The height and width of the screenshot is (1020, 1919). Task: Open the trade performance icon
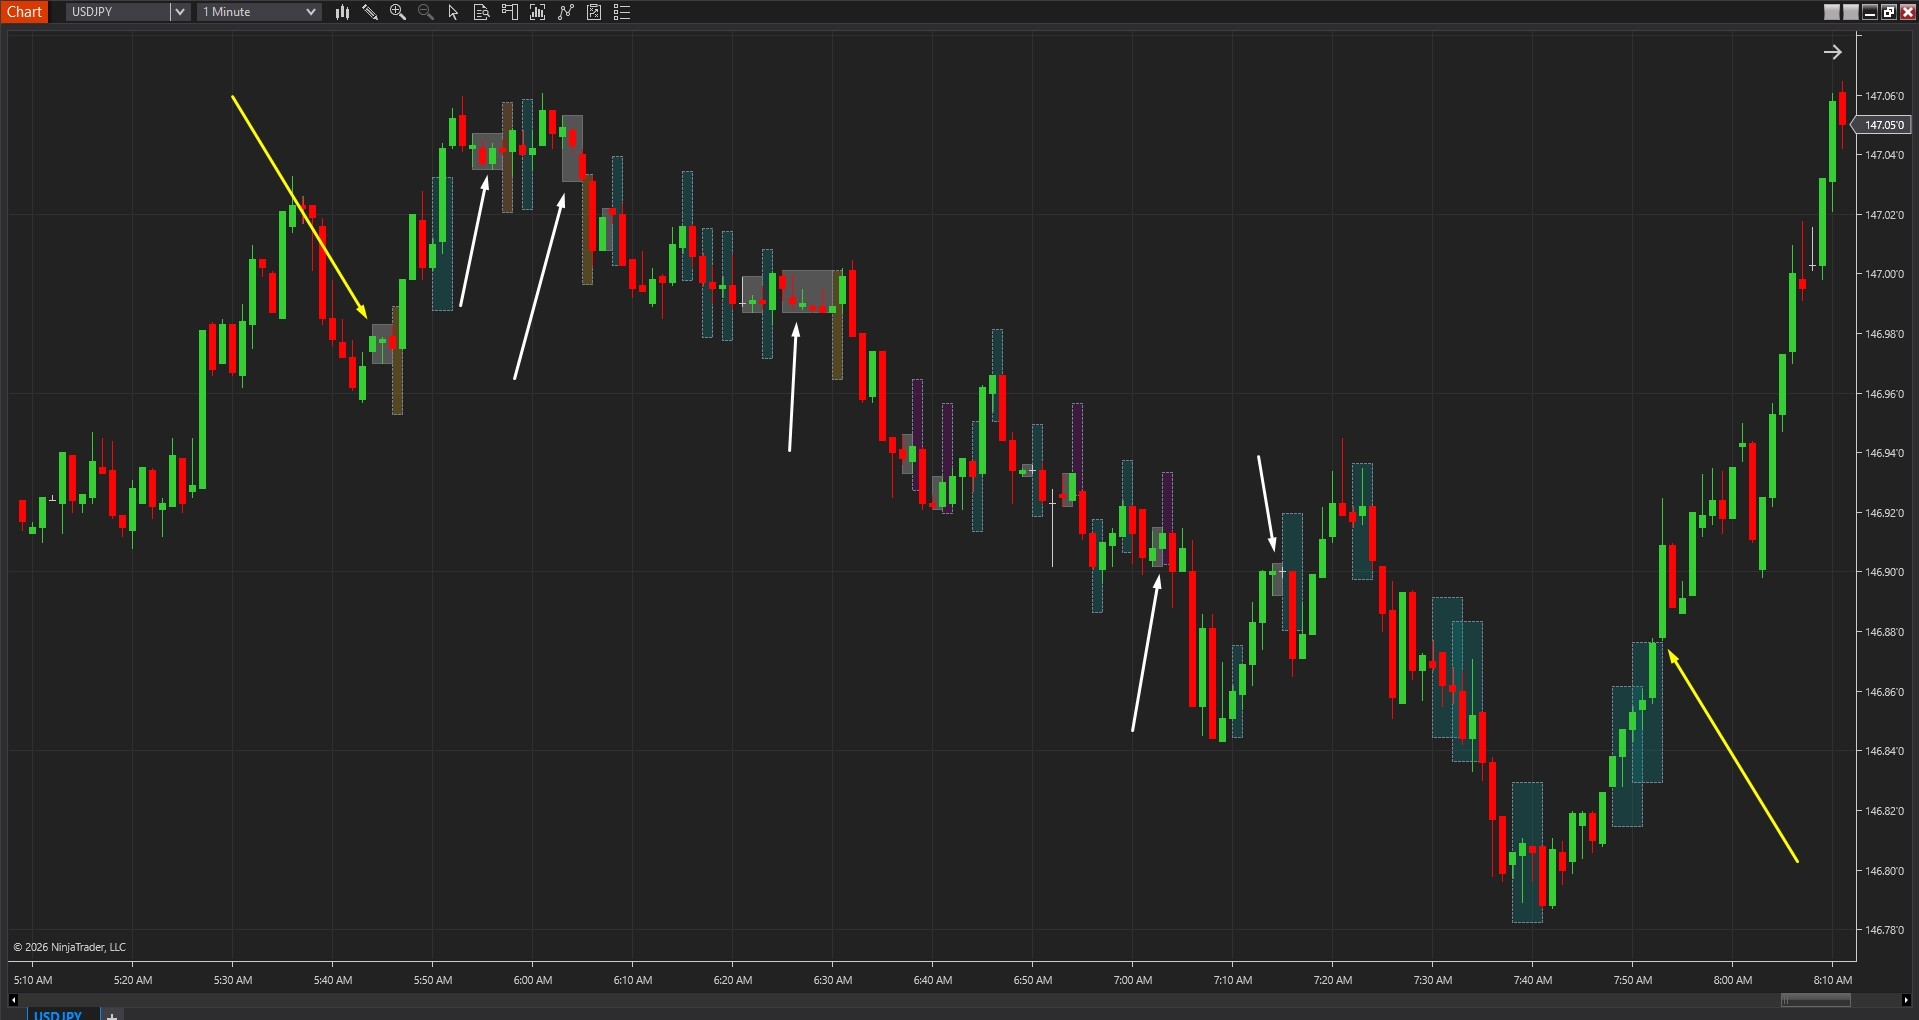pyautogui.click(x=594, y=12)
